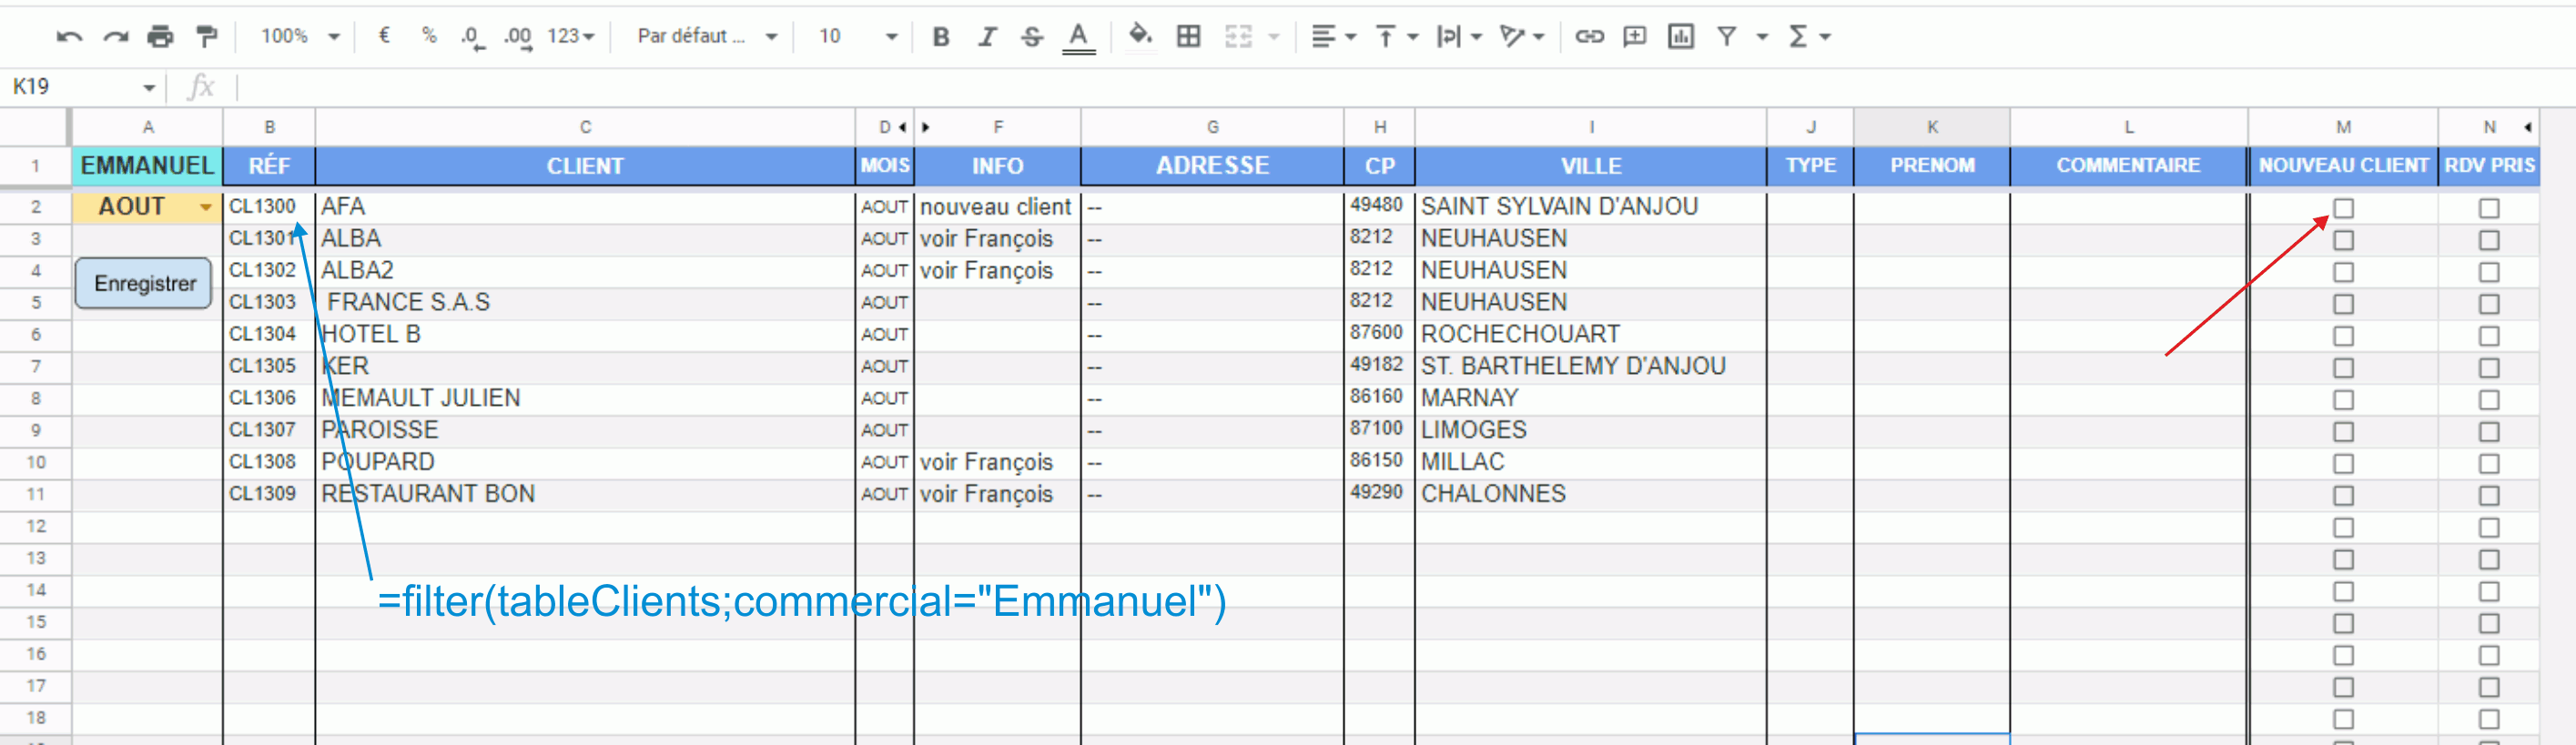Select the ROCHECHOUART city cell
The image size is (2576, 745).
coord(1590,335)
